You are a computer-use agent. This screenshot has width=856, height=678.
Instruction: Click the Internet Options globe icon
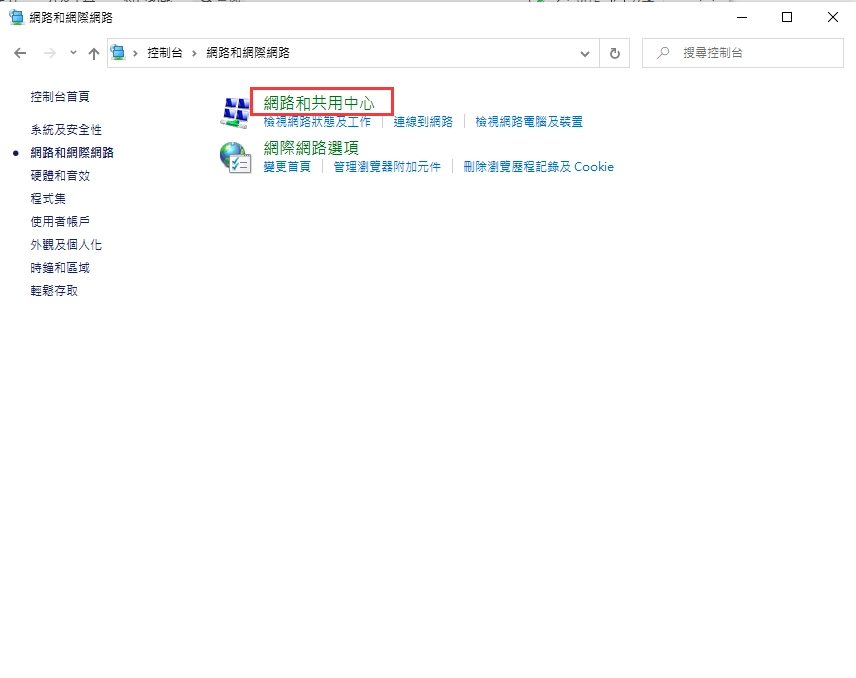pos(235,157)
